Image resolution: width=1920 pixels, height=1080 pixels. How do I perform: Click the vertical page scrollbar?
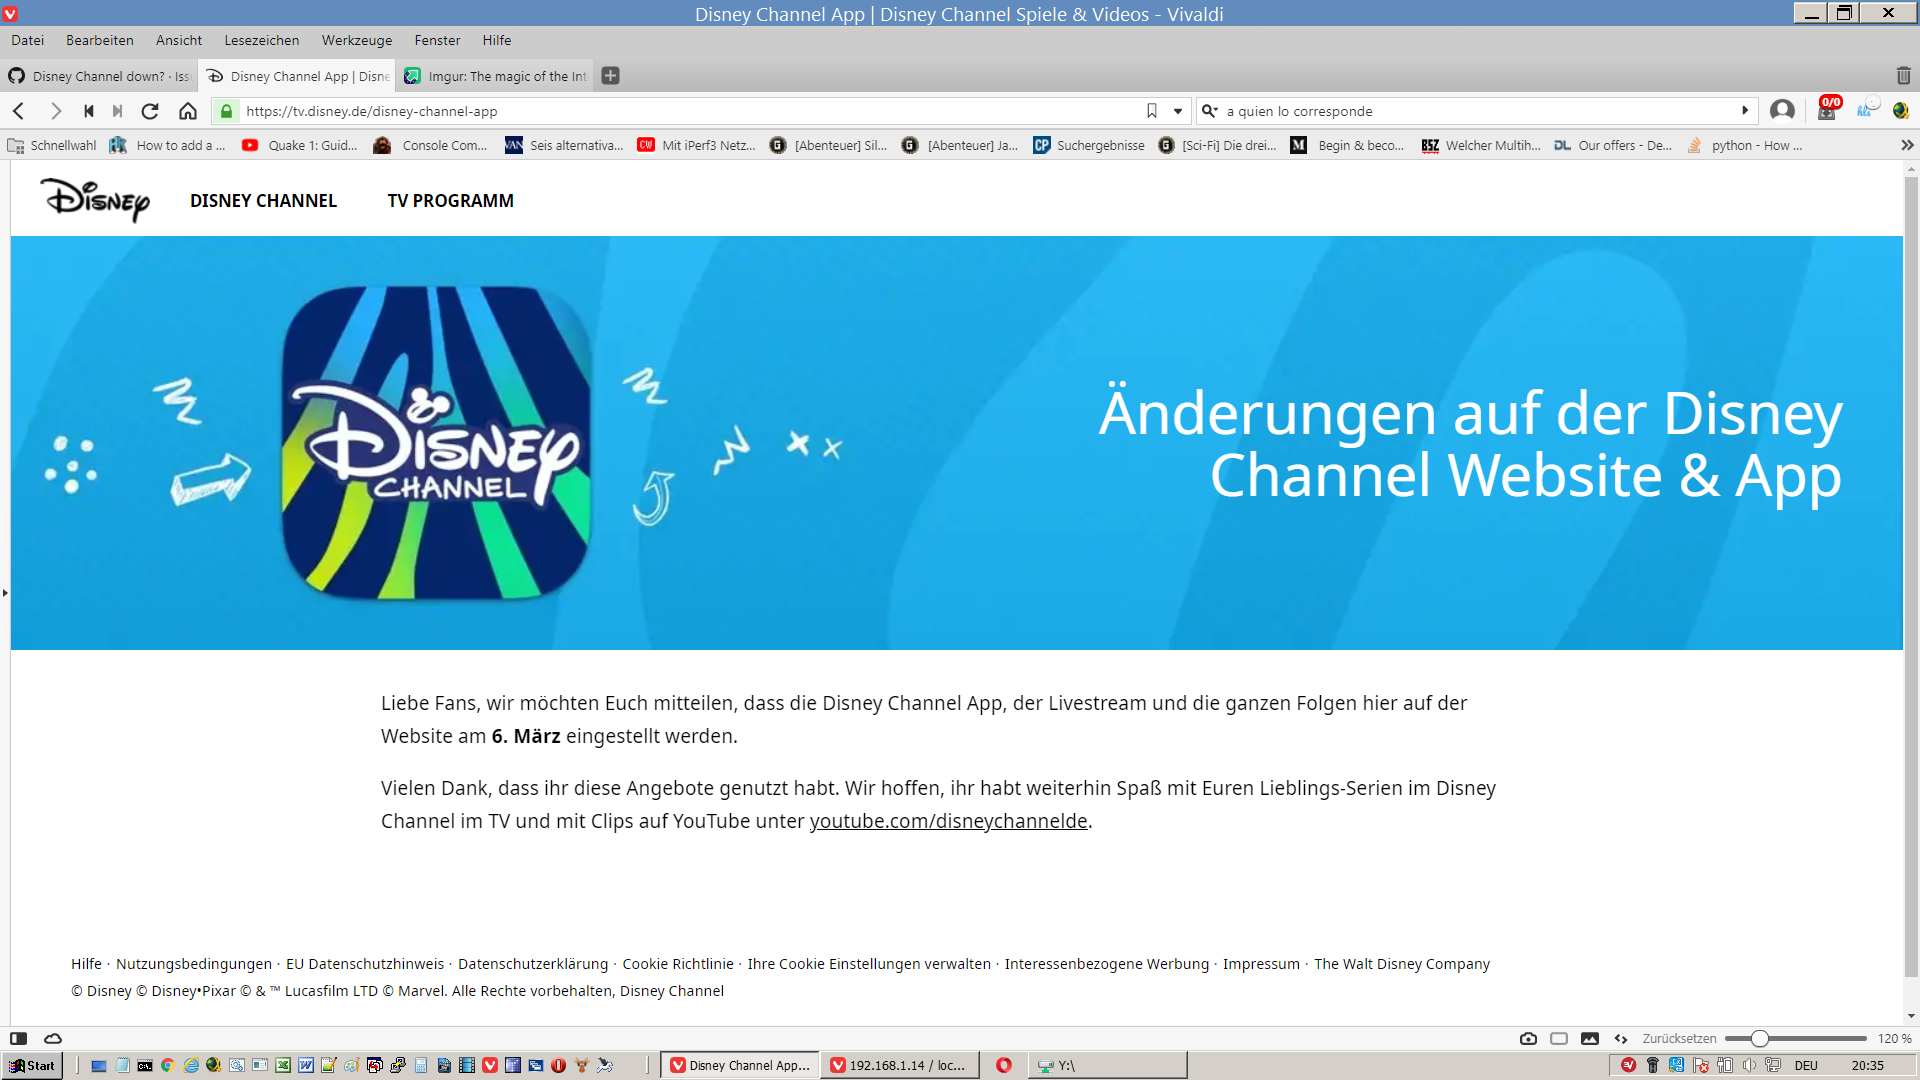(1911, 575)
